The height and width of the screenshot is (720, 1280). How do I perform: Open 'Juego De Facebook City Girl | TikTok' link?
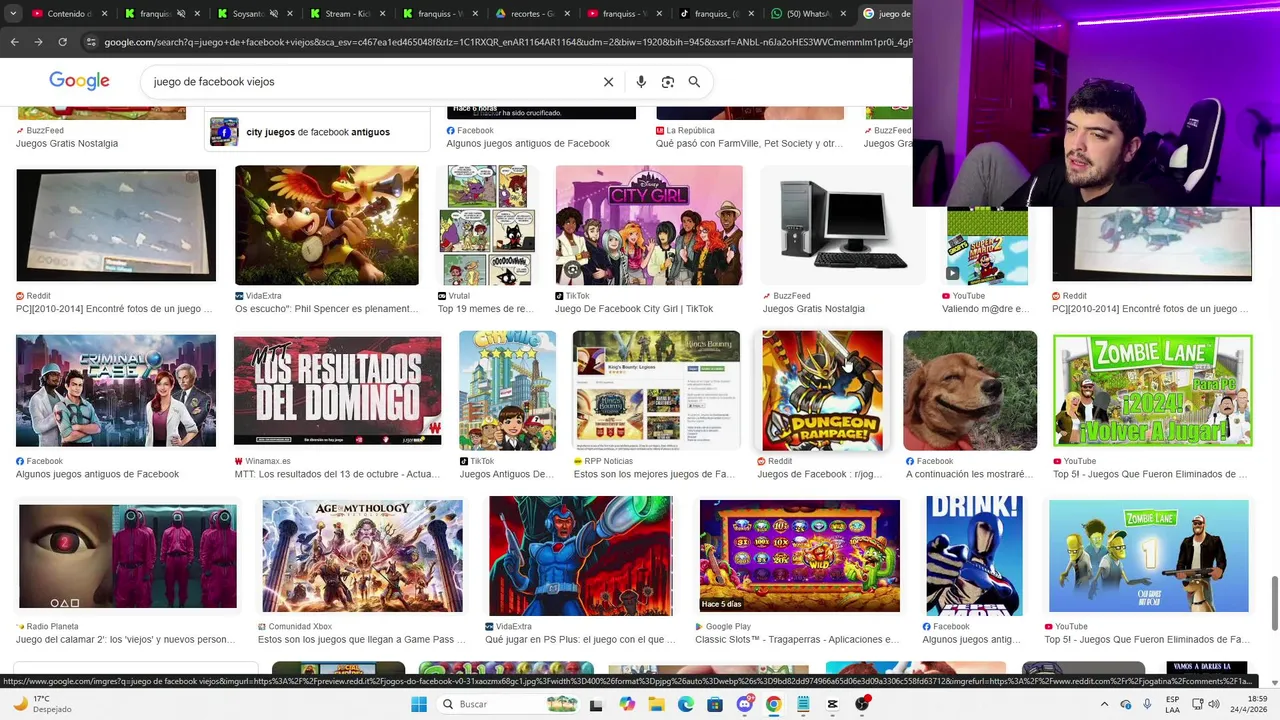[634, 309]
